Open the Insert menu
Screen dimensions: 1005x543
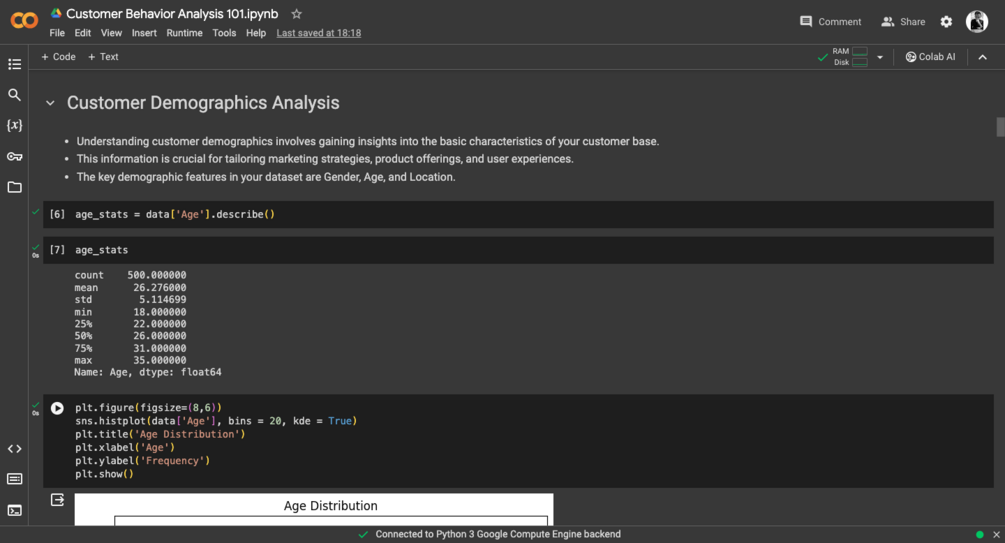[144, 33]
